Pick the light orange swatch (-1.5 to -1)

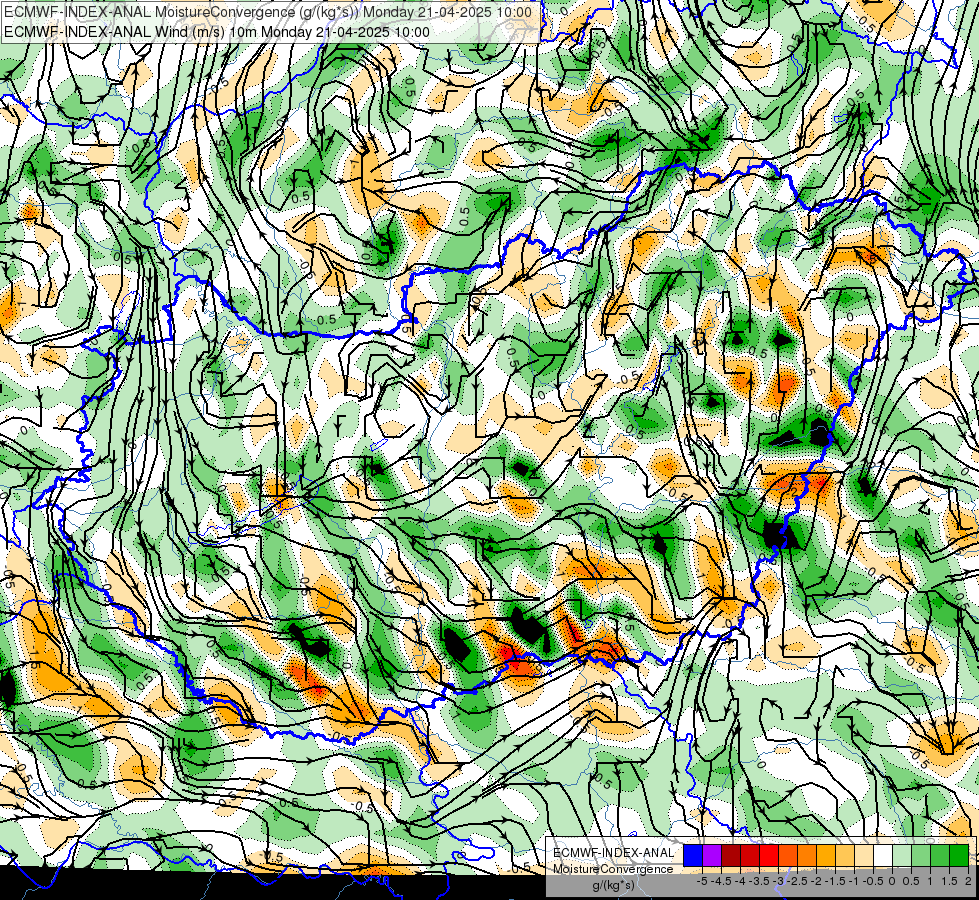(x=845, y=855)
